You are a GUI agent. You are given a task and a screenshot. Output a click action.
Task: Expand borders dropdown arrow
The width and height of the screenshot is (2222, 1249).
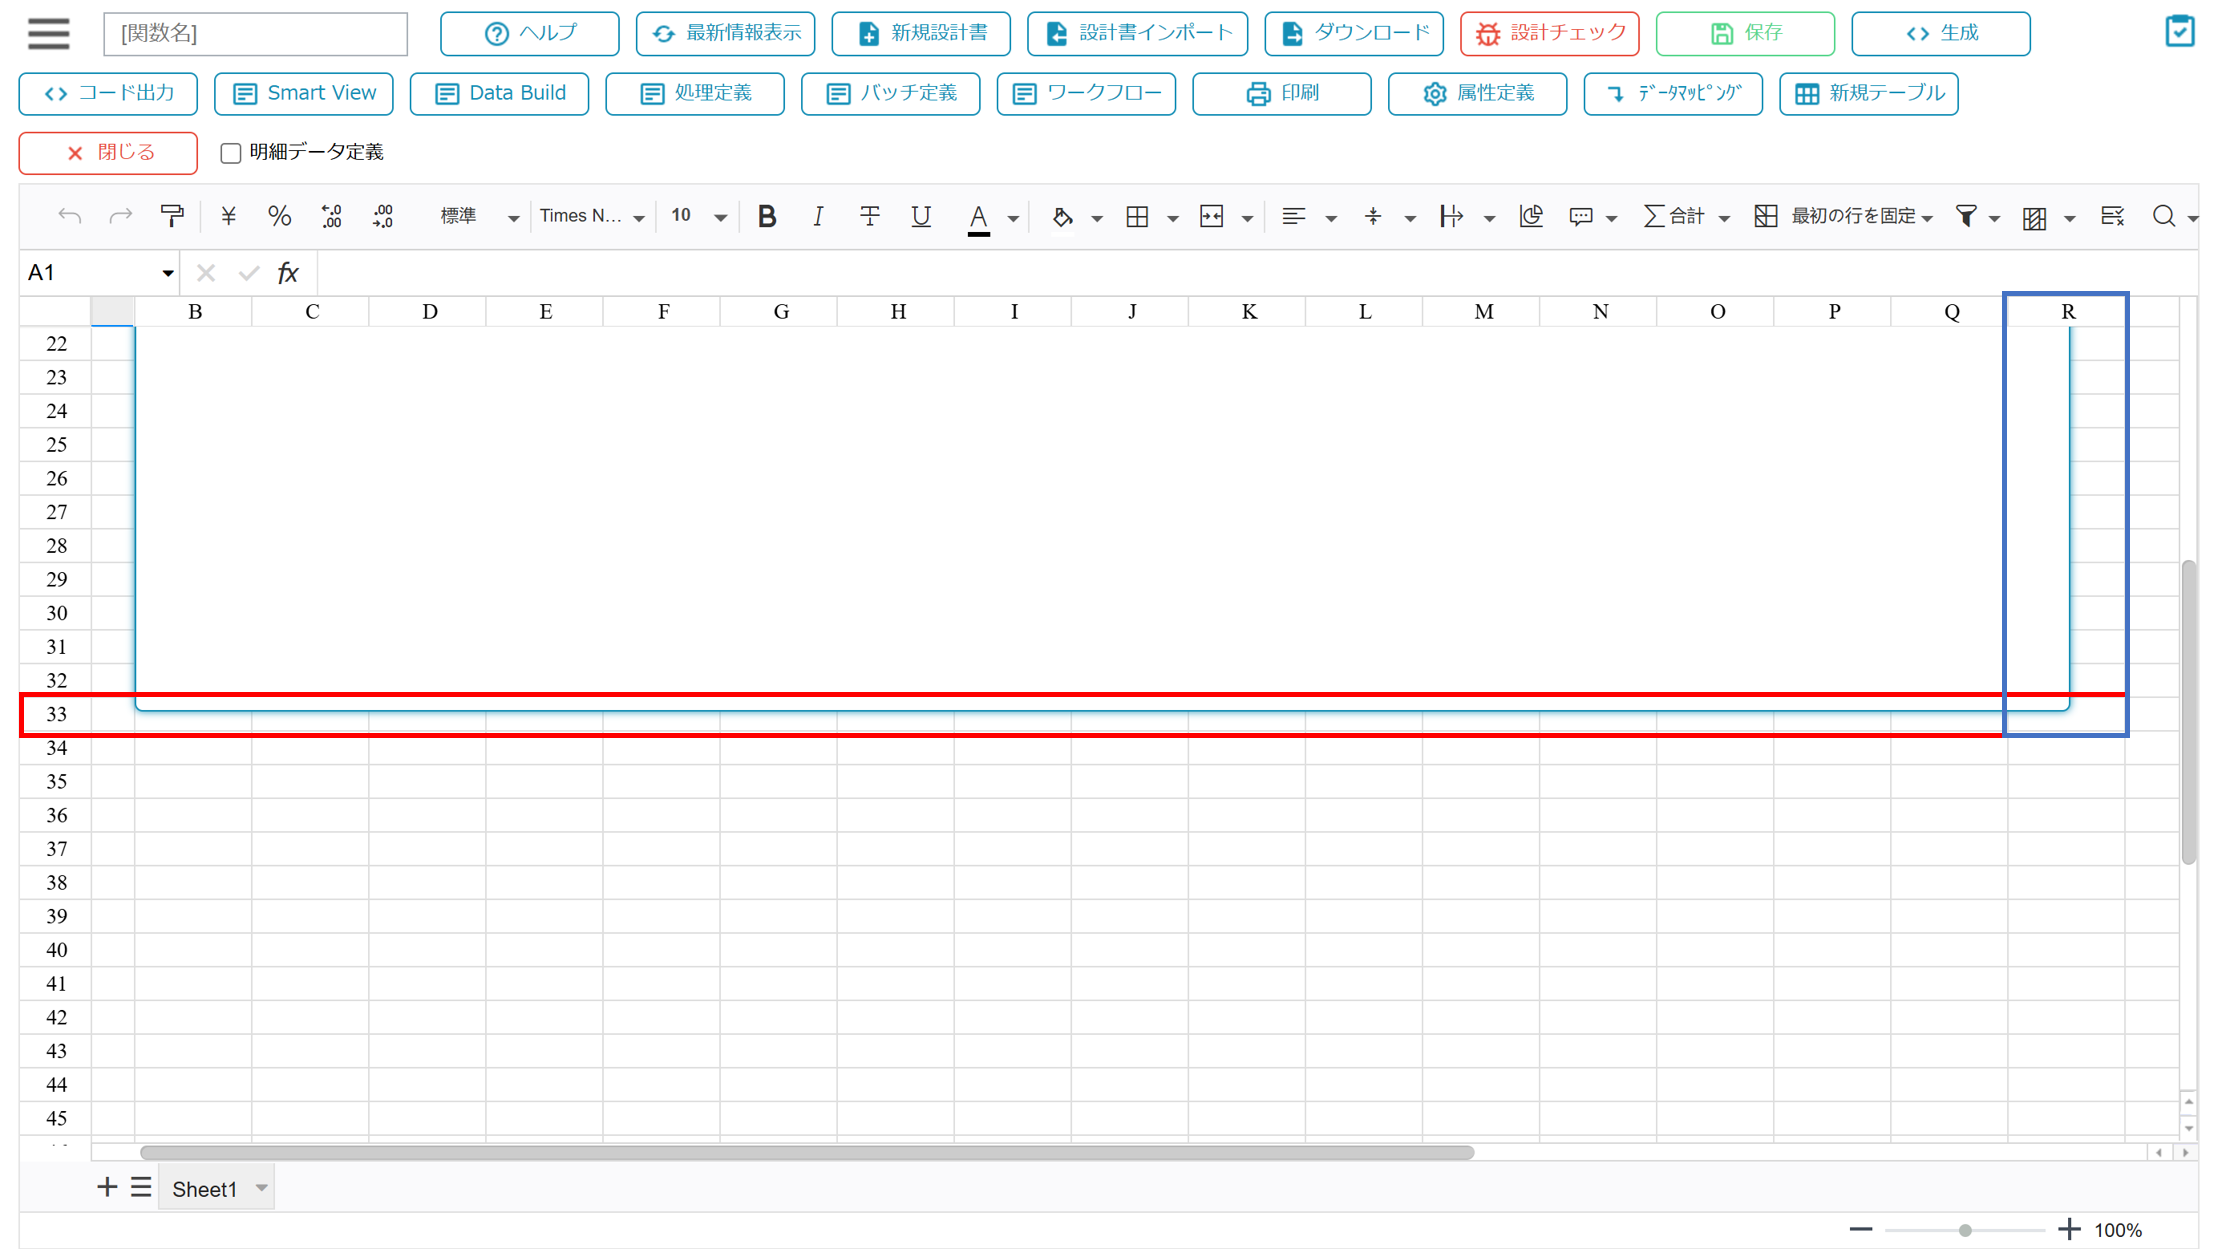1172,218
